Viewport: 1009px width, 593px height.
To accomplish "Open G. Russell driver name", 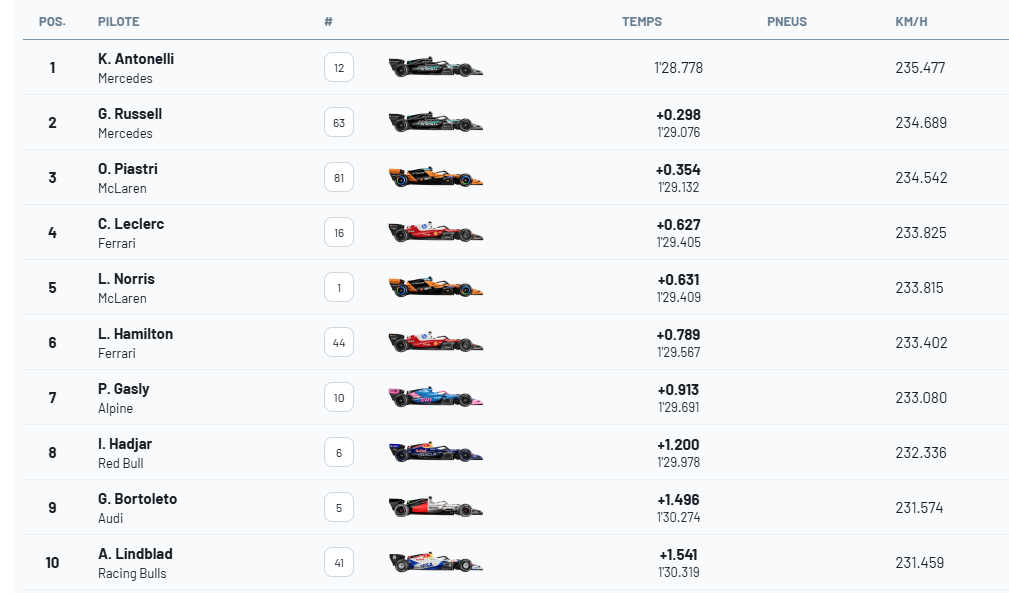I will point(130,114).
